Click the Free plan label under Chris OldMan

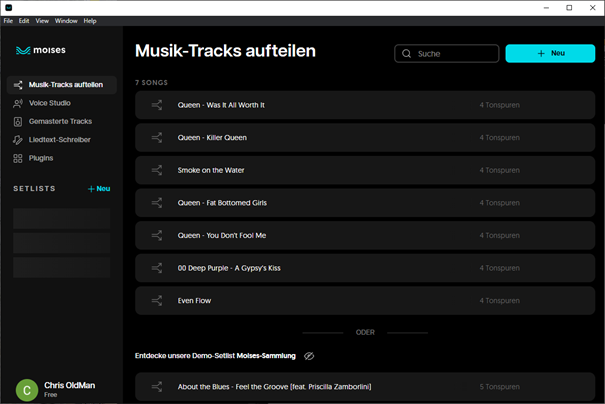pyautogui.click(x=51, y=395)
